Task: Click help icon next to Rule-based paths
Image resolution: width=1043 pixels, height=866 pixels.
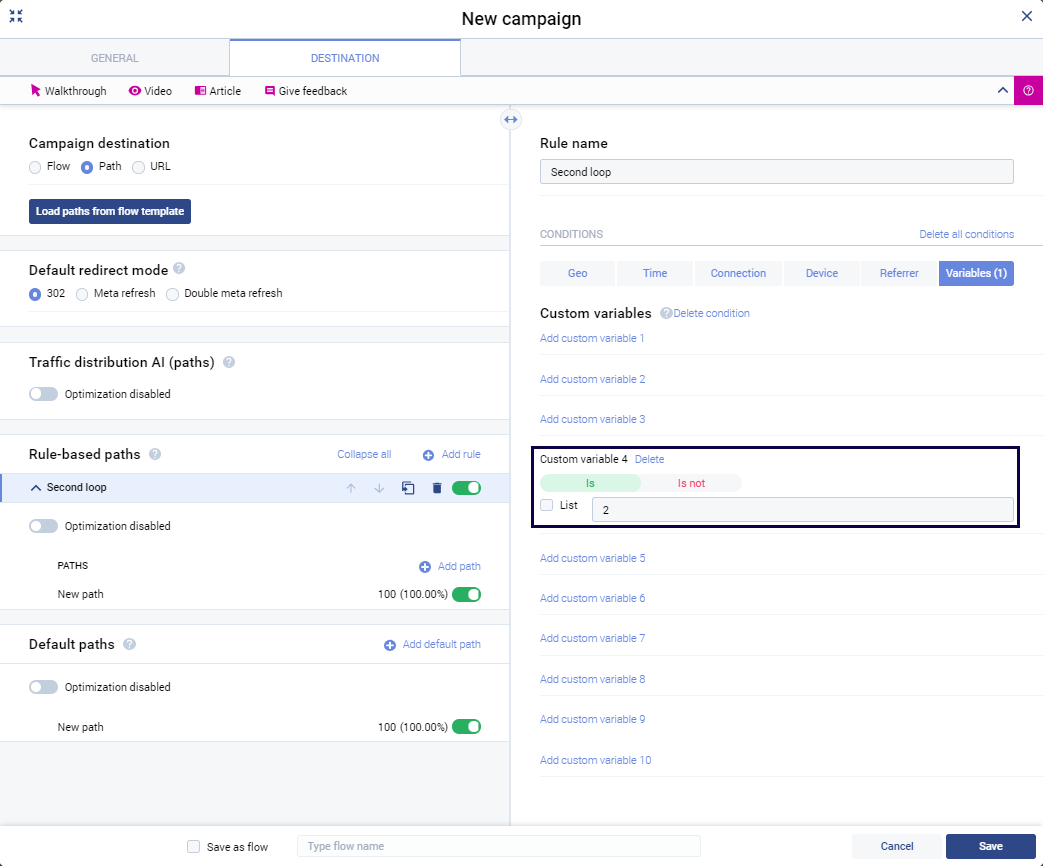Action: point(155,454)
